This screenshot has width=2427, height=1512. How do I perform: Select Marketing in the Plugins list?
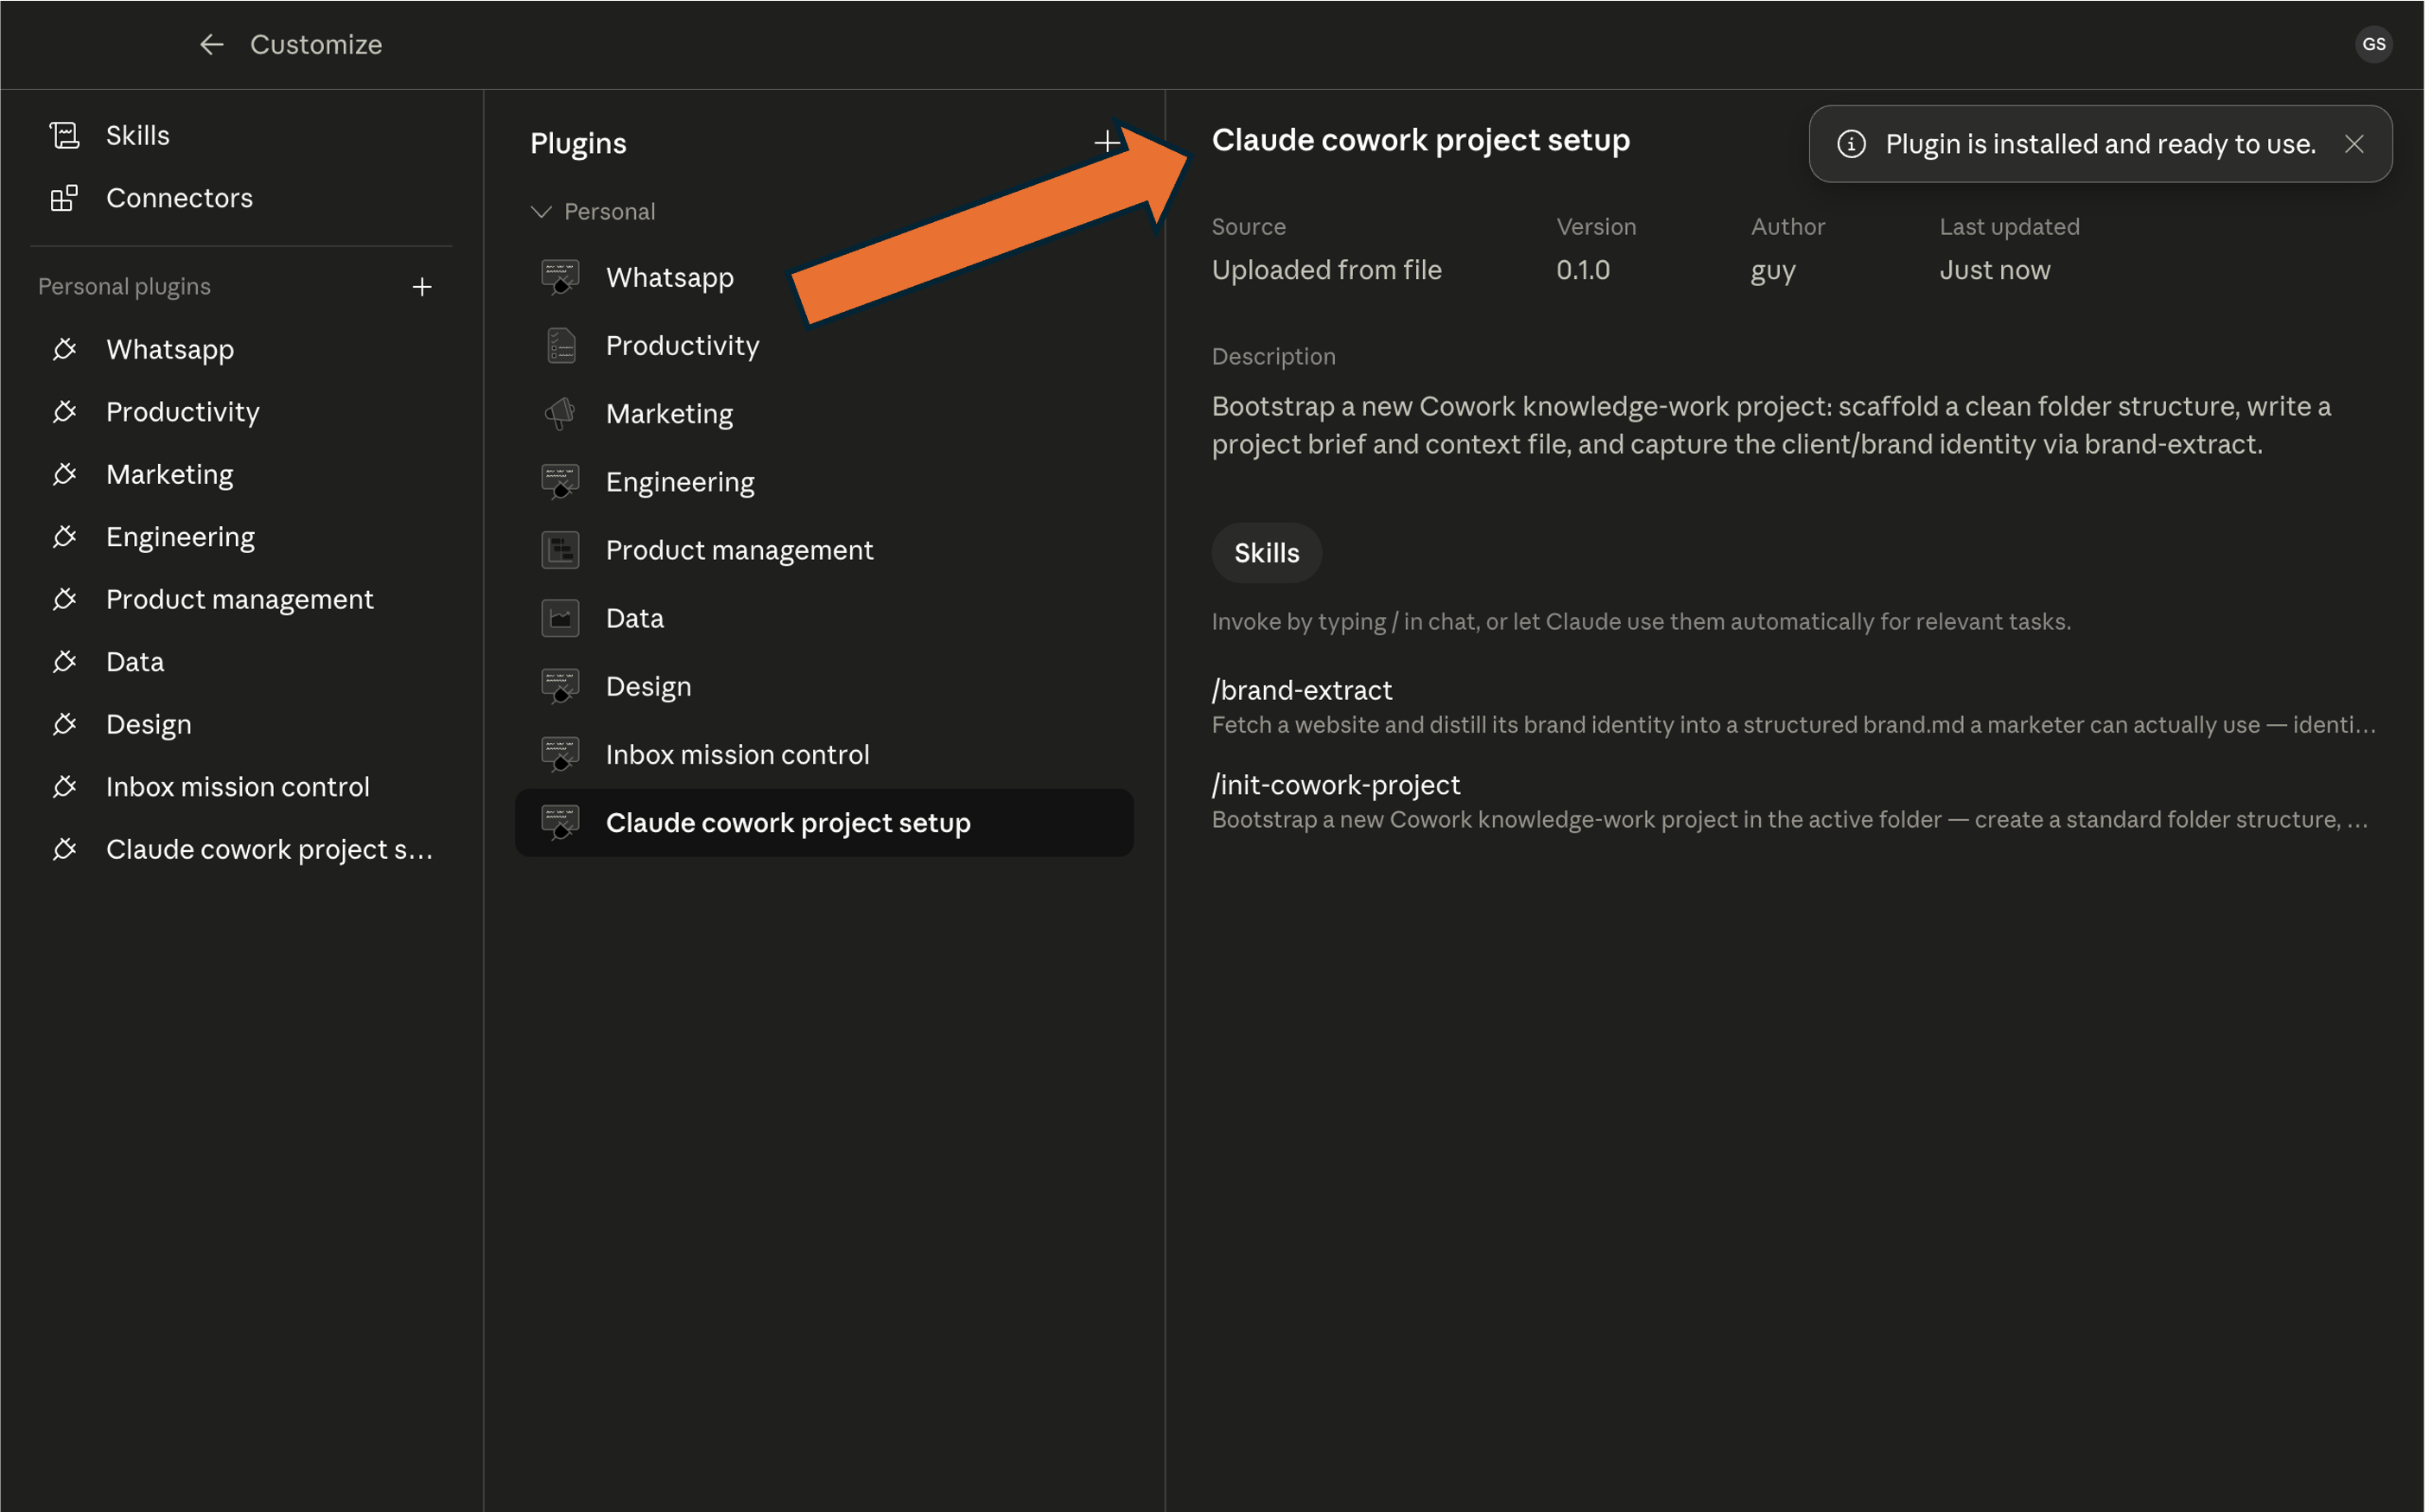coord(825,413)
